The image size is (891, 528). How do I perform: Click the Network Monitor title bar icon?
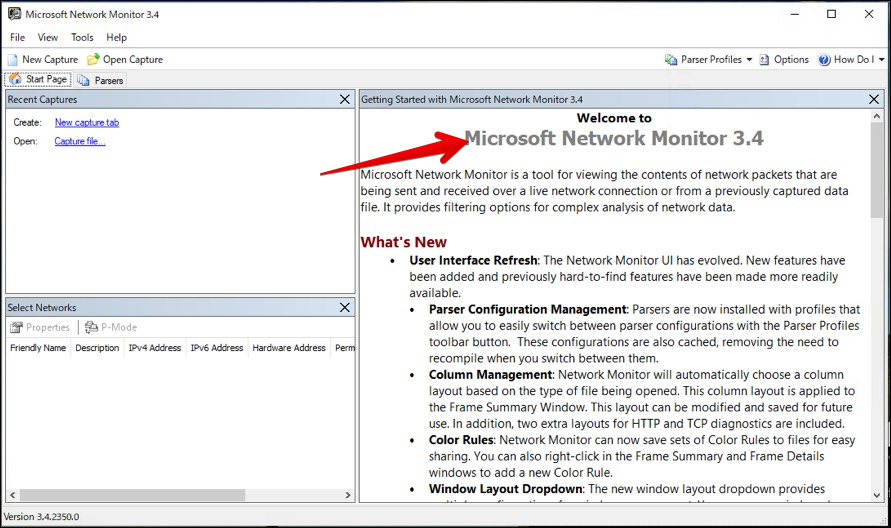click(x=13, y=14)
